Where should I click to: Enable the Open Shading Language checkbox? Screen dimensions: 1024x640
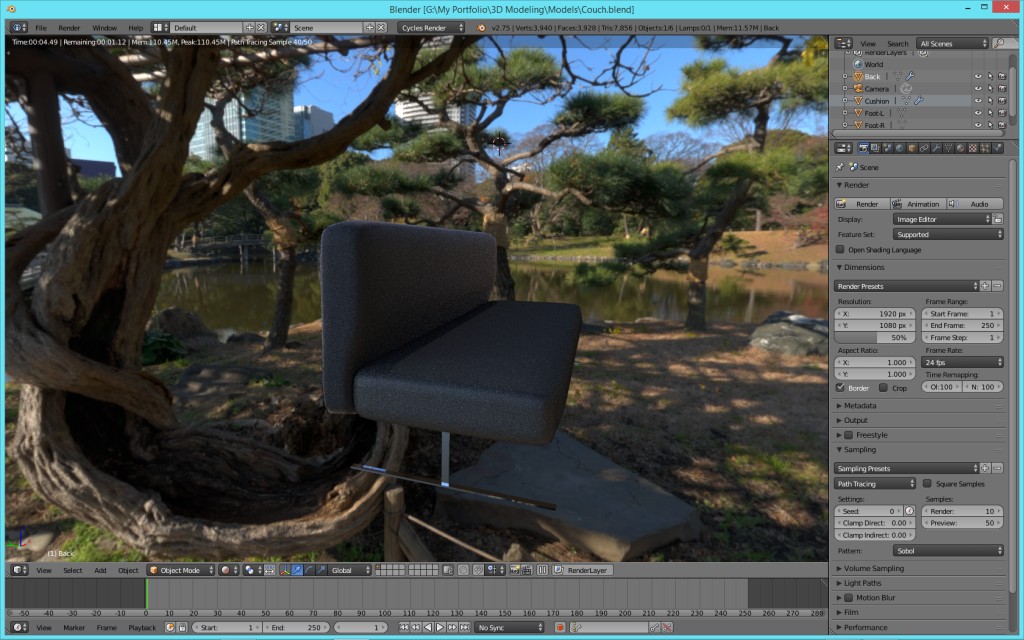(839, 250)
